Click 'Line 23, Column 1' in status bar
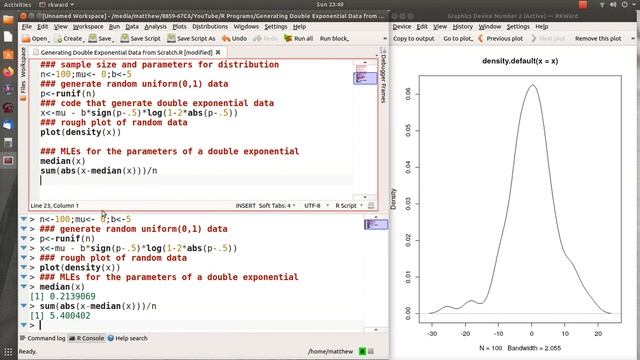Image resolution: width=640 pixels, height=360 pixels. tap(55, 206)
